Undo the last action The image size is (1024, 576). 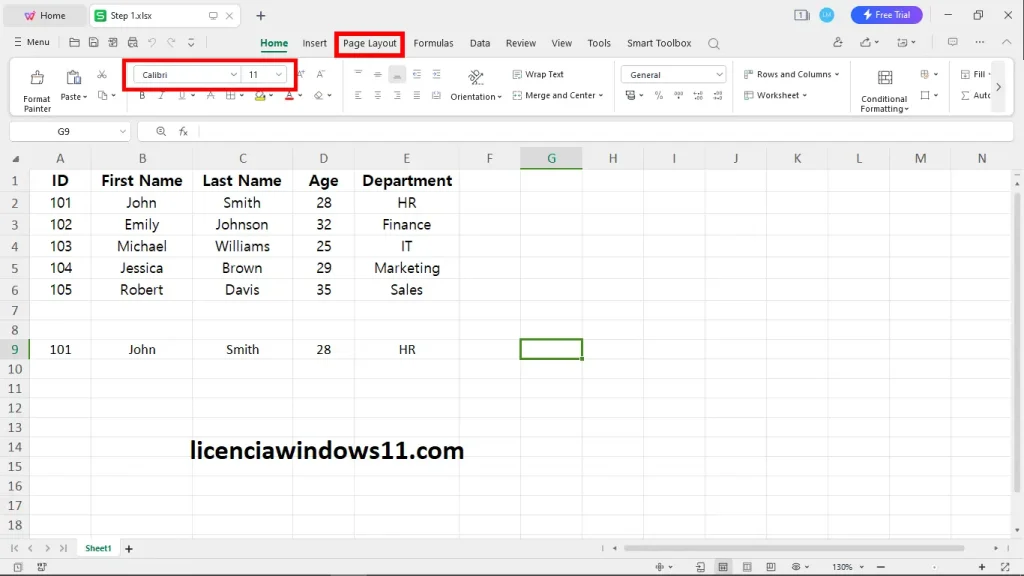point(152,42)
